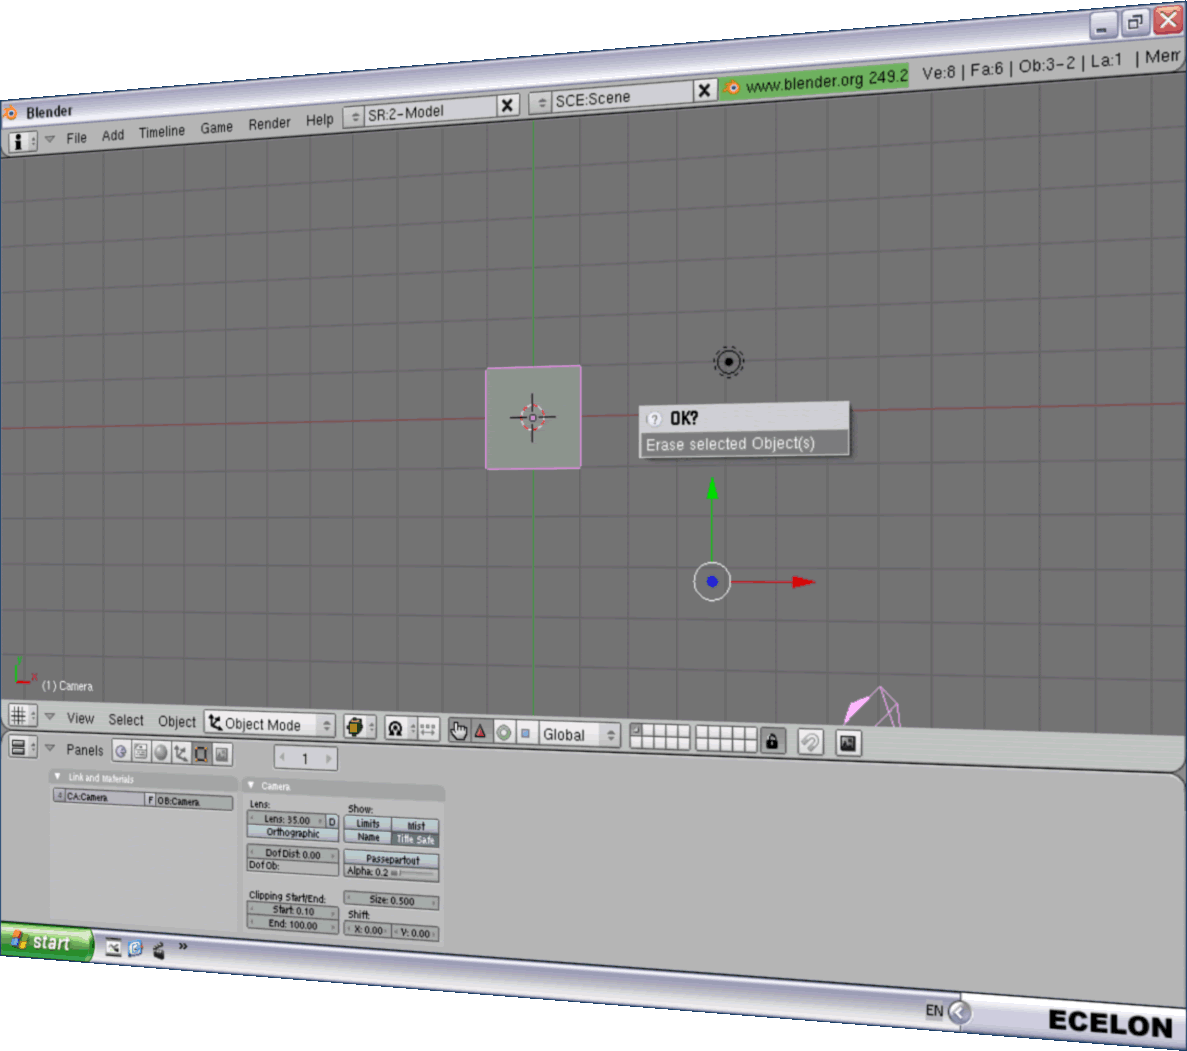Toggle Orthographic camera button
This screenshot has width=1187, height=1051.
[x=293, y=832]
